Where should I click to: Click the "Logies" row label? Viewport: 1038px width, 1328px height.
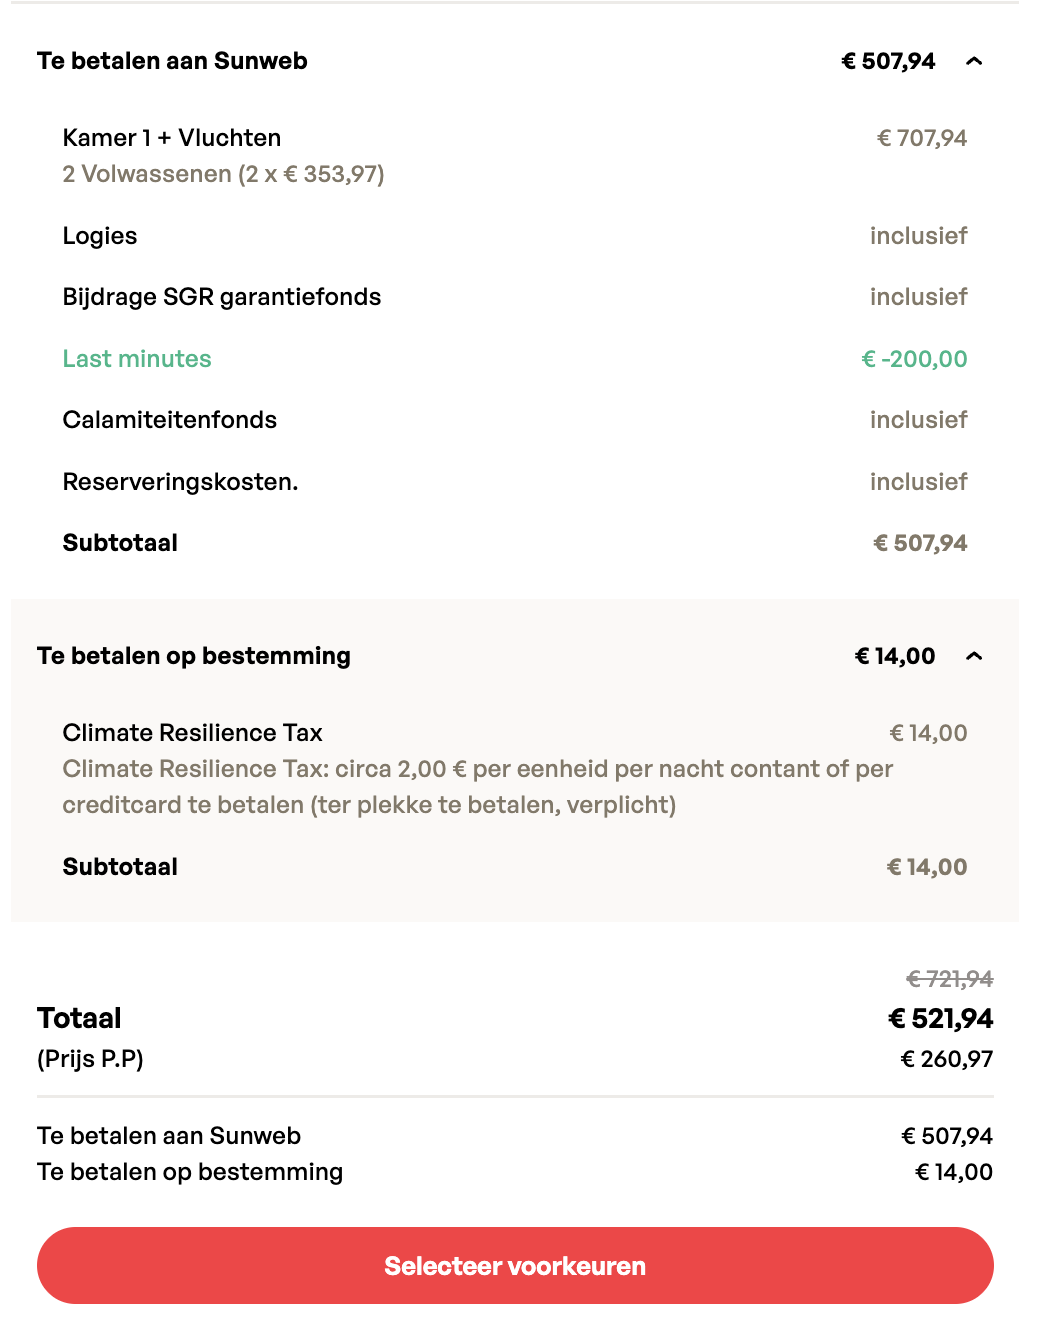tap(100, 236)
